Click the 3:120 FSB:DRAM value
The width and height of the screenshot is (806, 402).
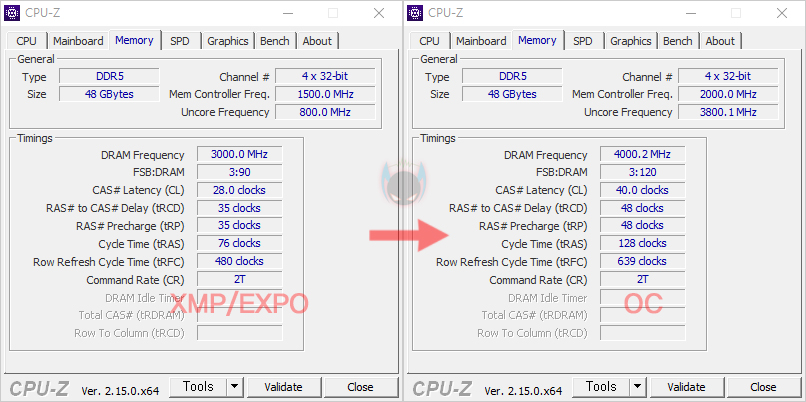point(643,172)
